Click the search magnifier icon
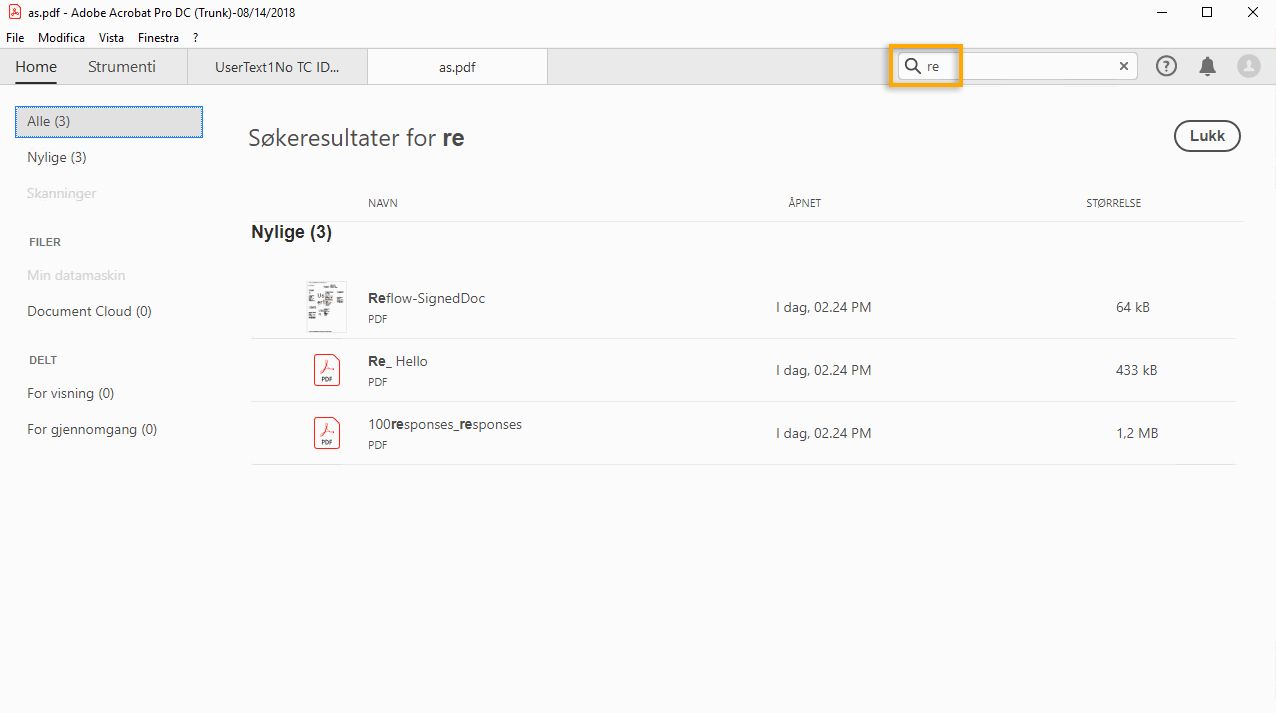The width and height of the screenshot is (1276, 713). point(912,66)
